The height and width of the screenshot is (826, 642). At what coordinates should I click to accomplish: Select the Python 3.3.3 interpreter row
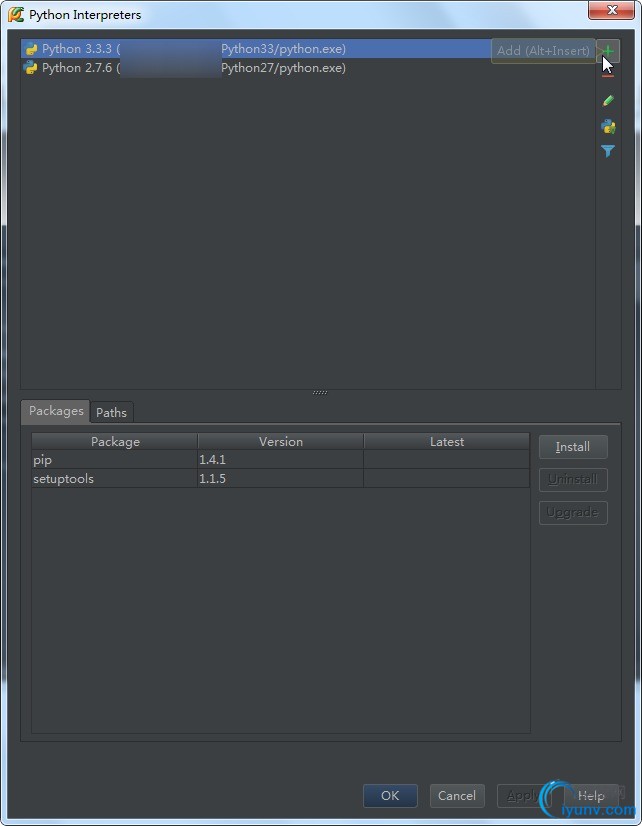(x=308, y=49)
